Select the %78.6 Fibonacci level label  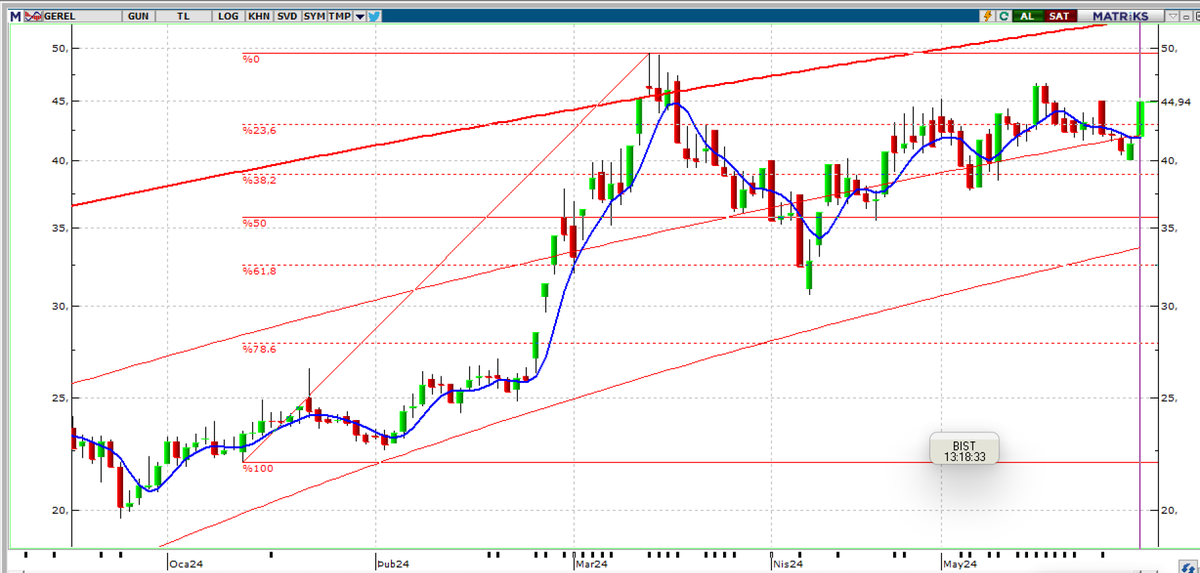pos(258,349)
